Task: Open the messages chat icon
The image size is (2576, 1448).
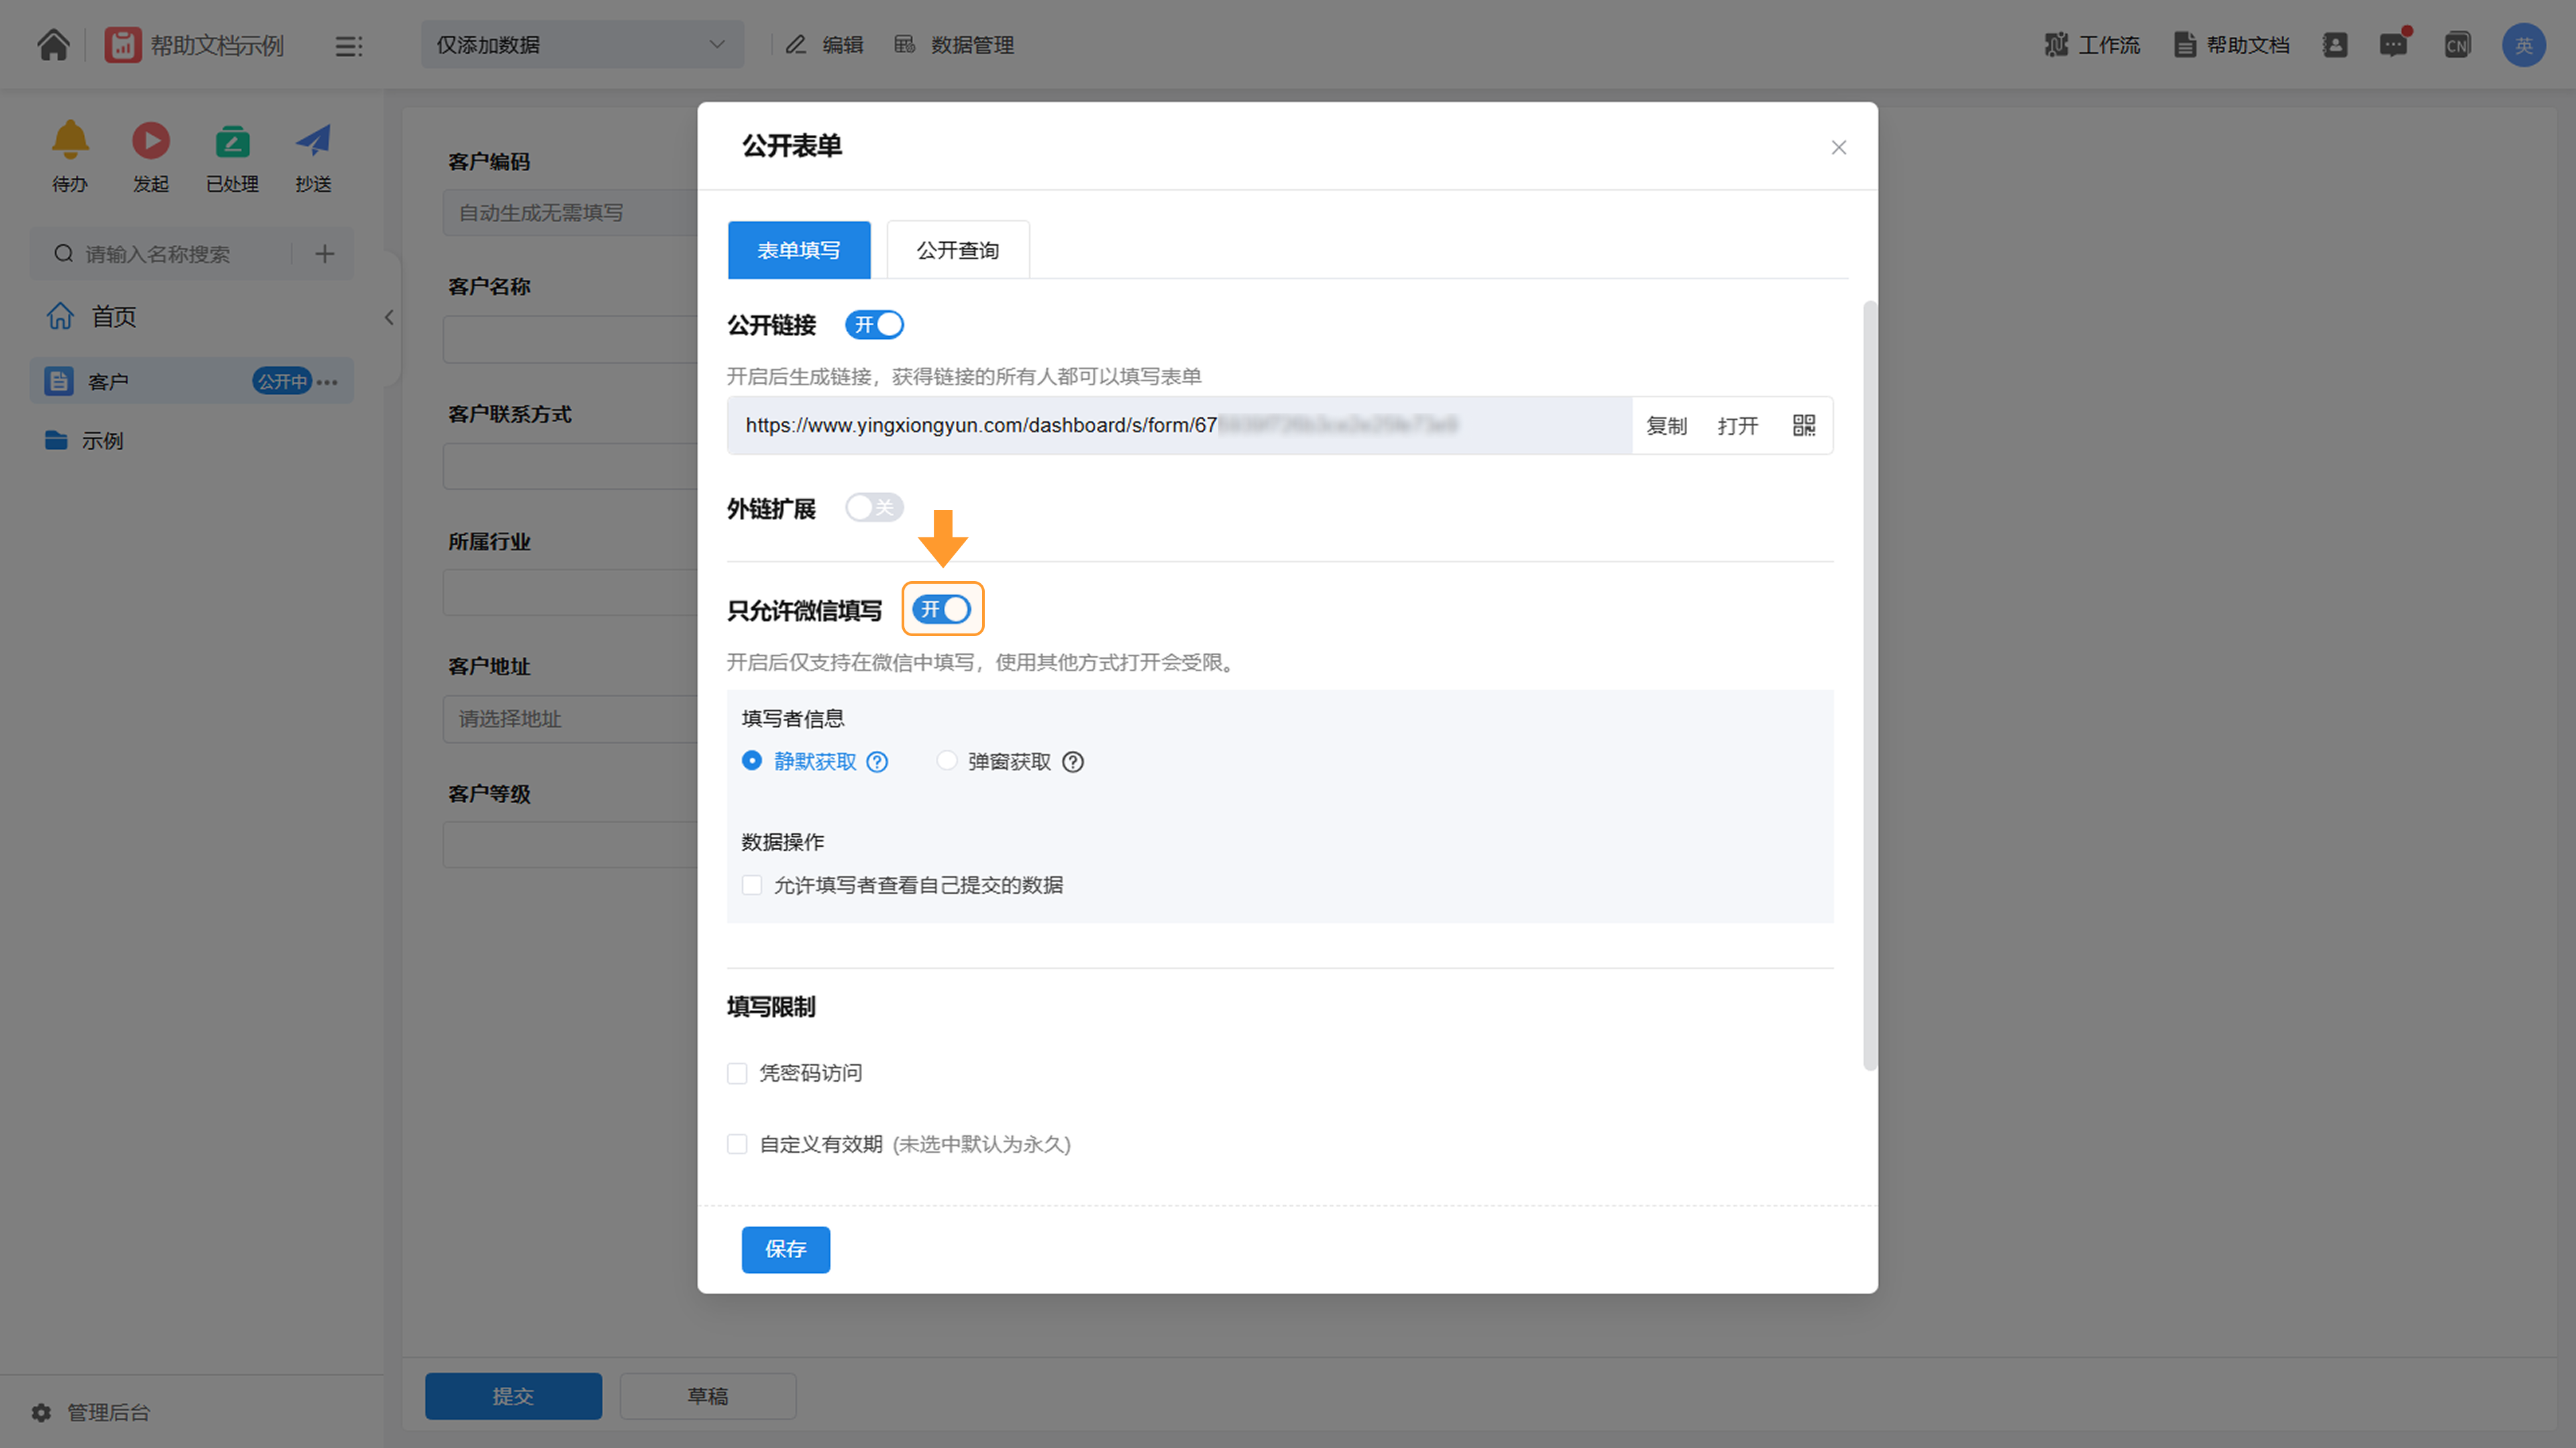Action: (2393, 45)
